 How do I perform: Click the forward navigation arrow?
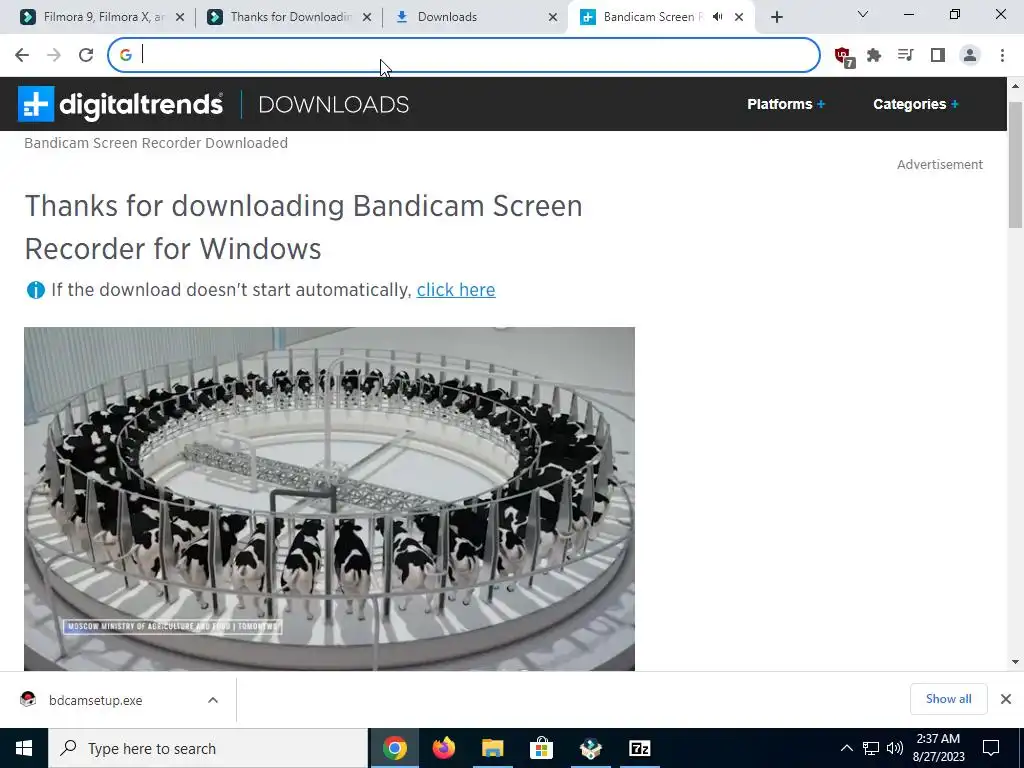click(x=54, y=55)
